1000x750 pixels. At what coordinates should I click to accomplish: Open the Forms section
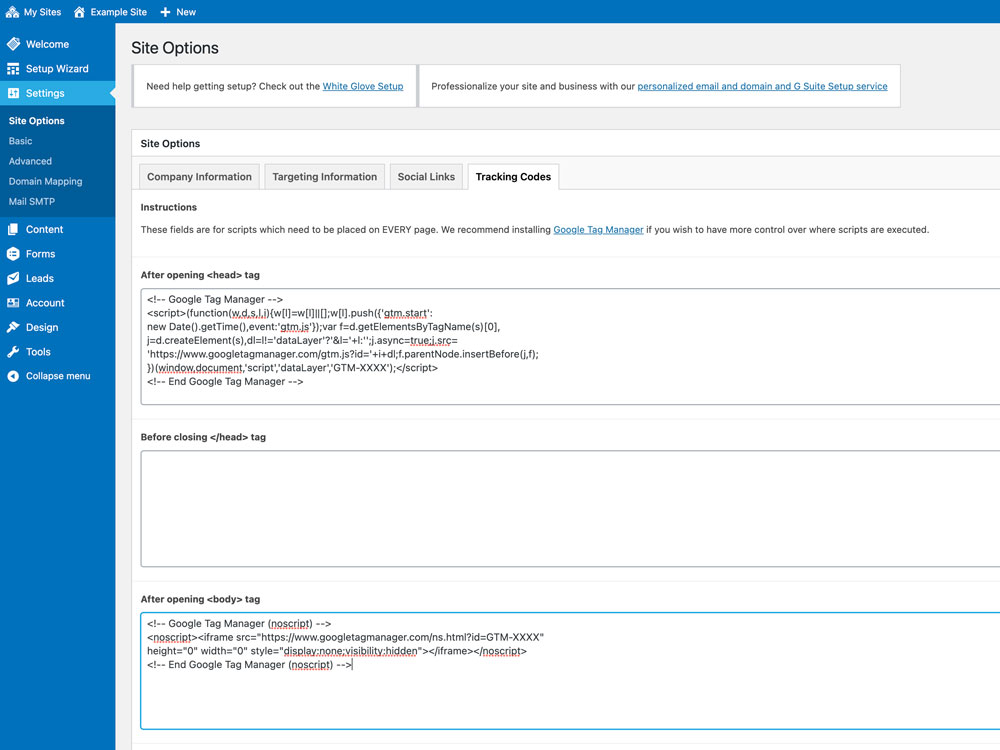coord(57,254)
